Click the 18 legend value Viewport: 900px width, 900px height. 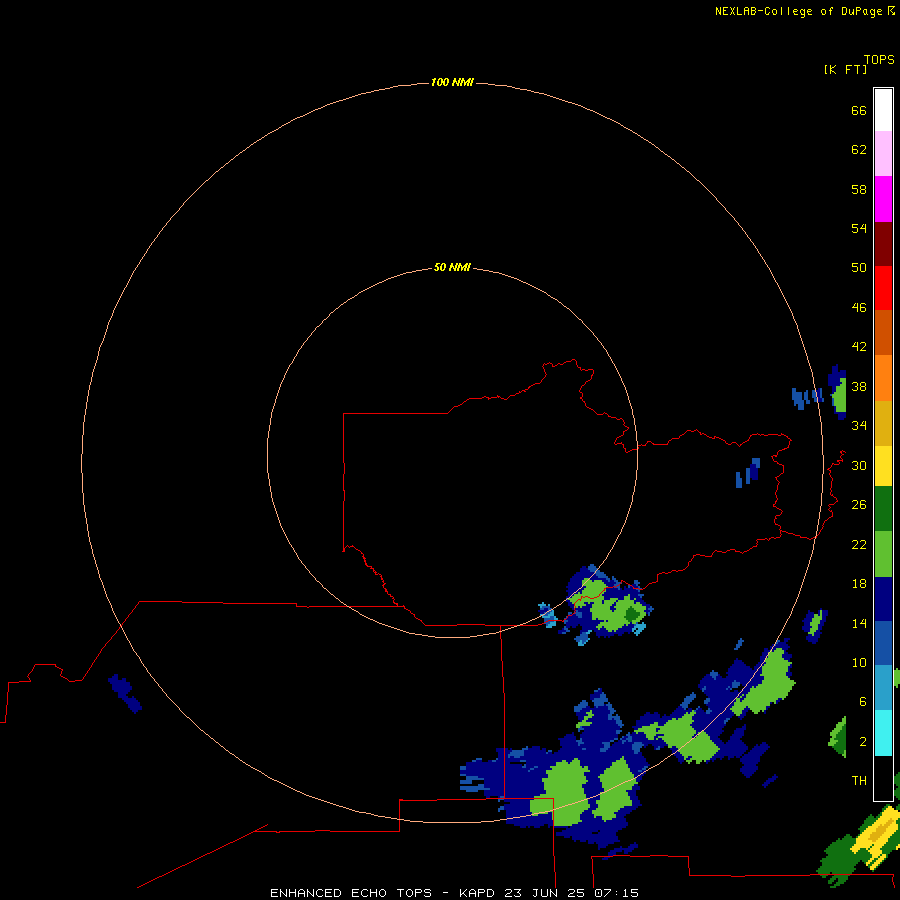click(x=859, y=584)
